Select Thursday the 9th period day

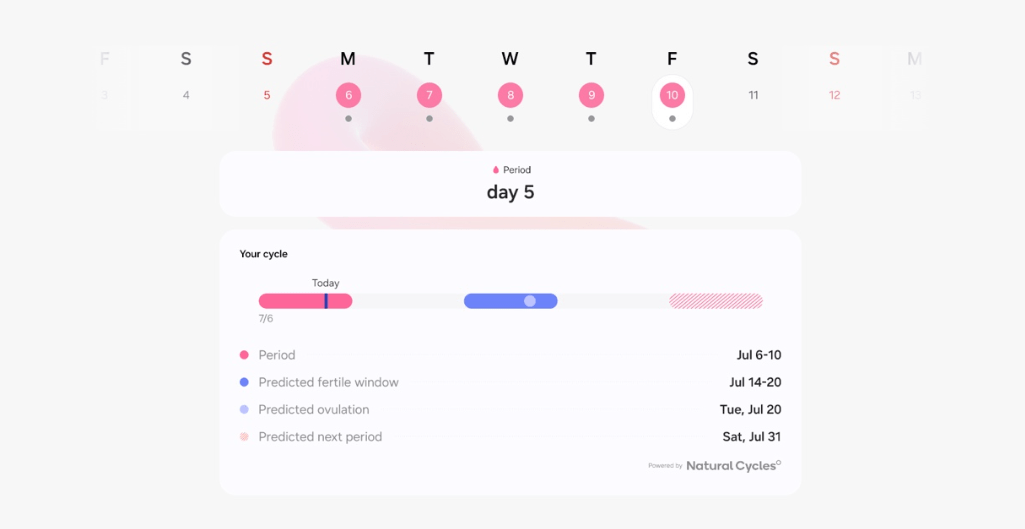[x=592, y=95]
